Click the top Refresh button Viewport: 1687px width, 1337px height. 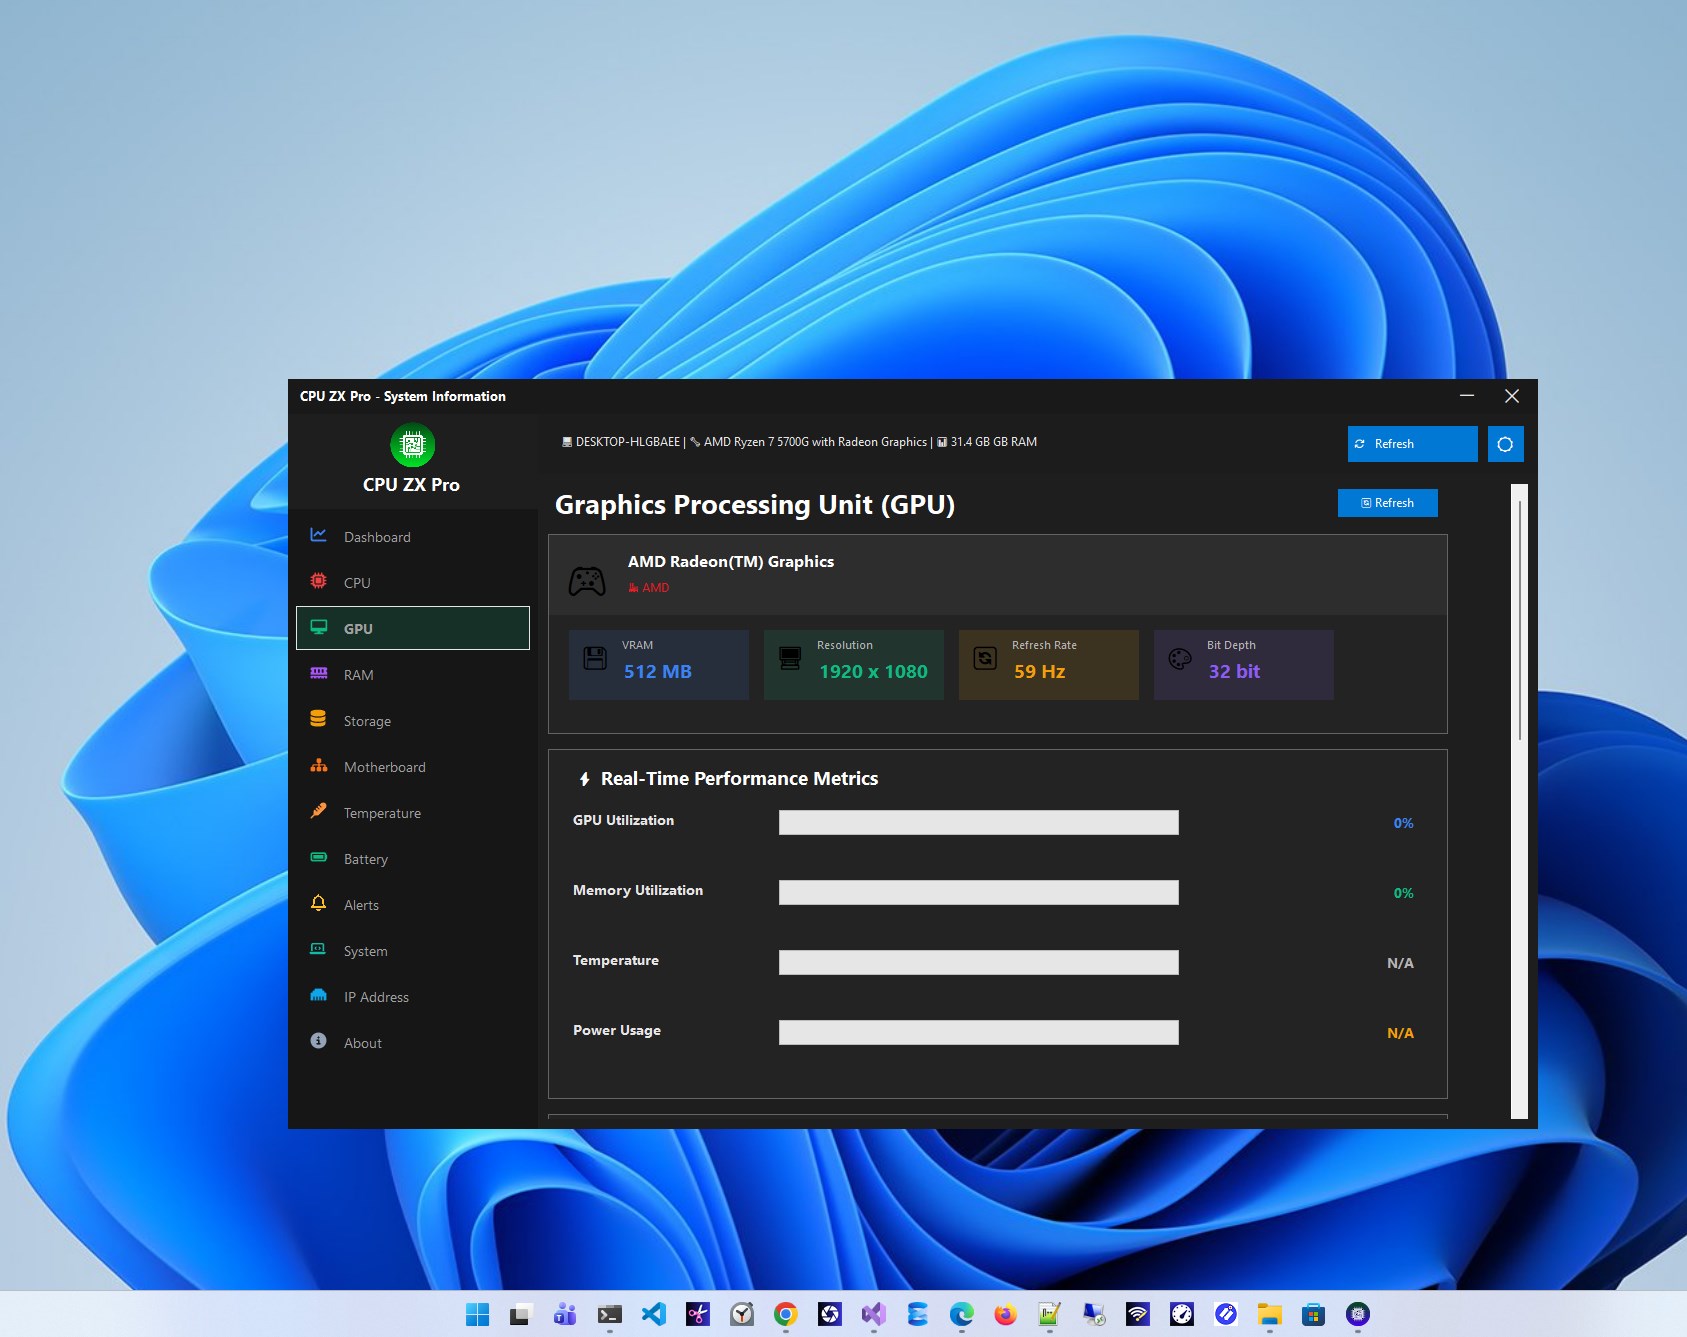click(x=1411, y=443)
